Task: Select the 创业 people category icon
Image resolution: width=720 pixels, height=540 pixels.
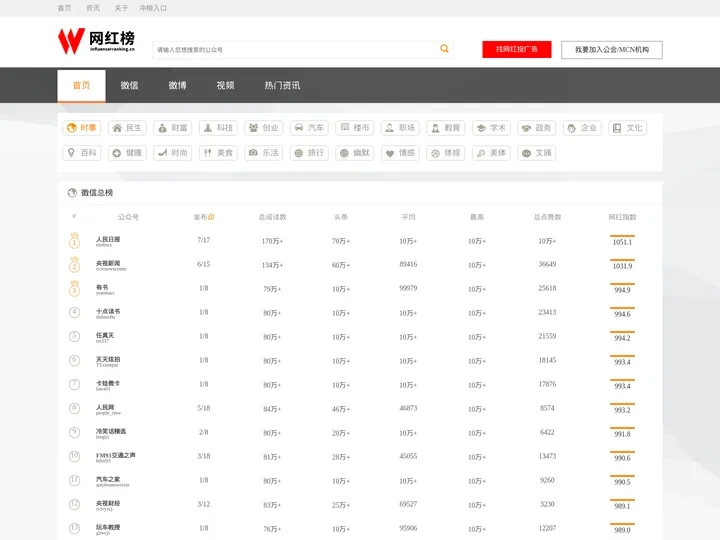Action: tap(253, 128)
